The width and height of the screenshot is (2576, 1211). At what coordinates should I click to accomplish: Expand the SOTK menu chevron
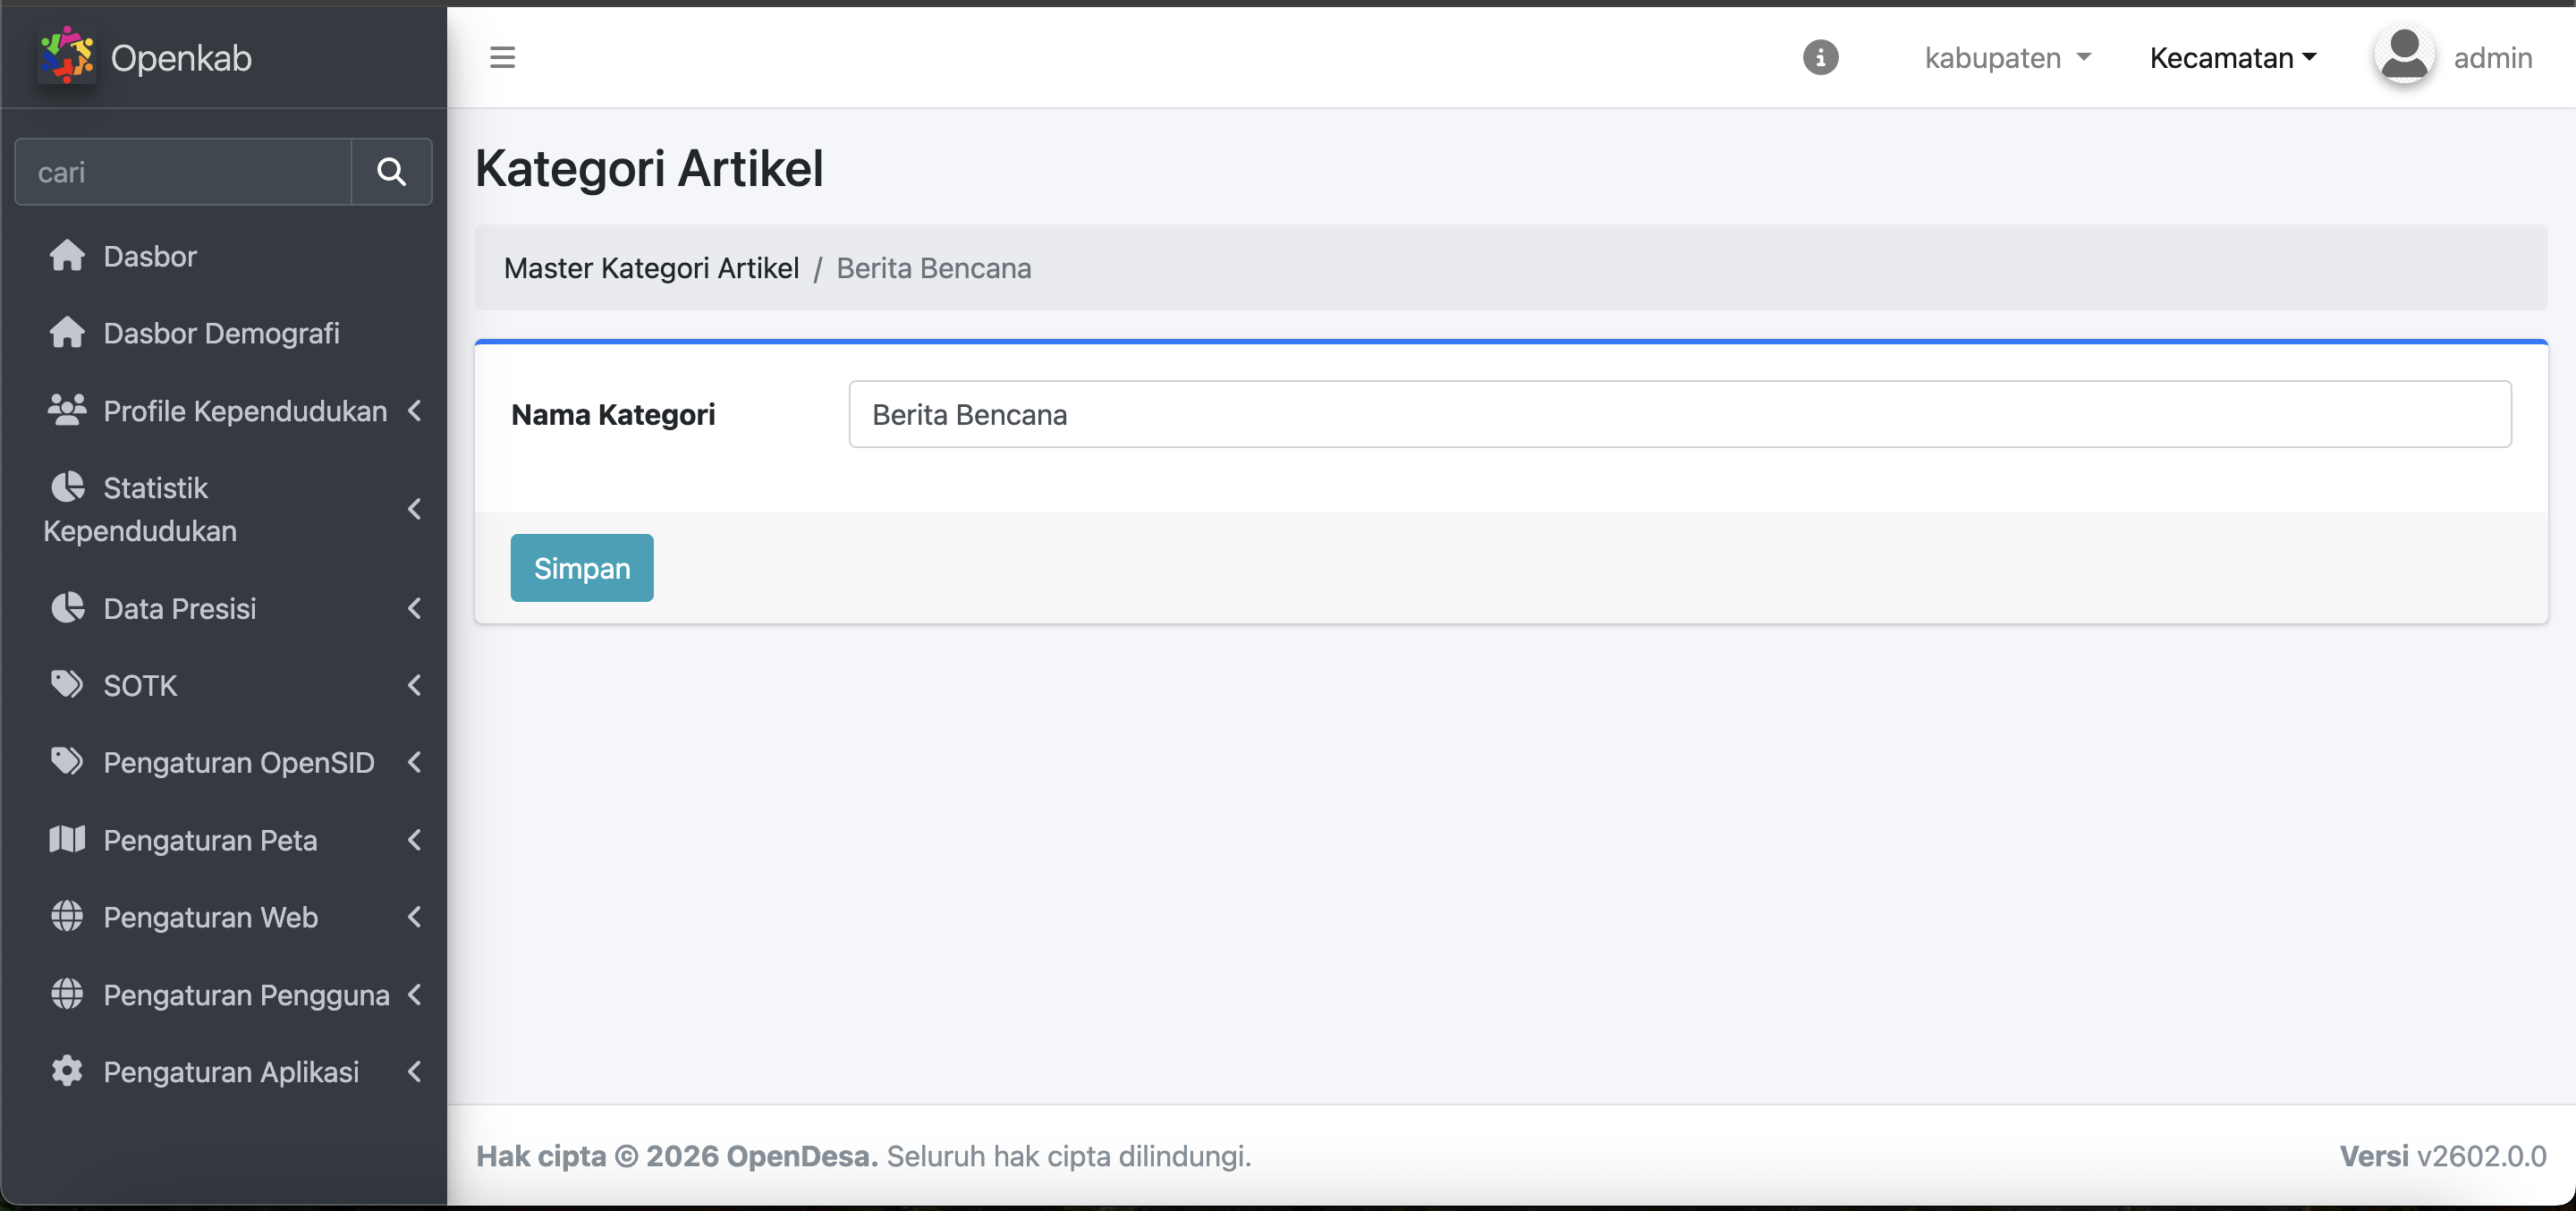(x=414, y=685)
